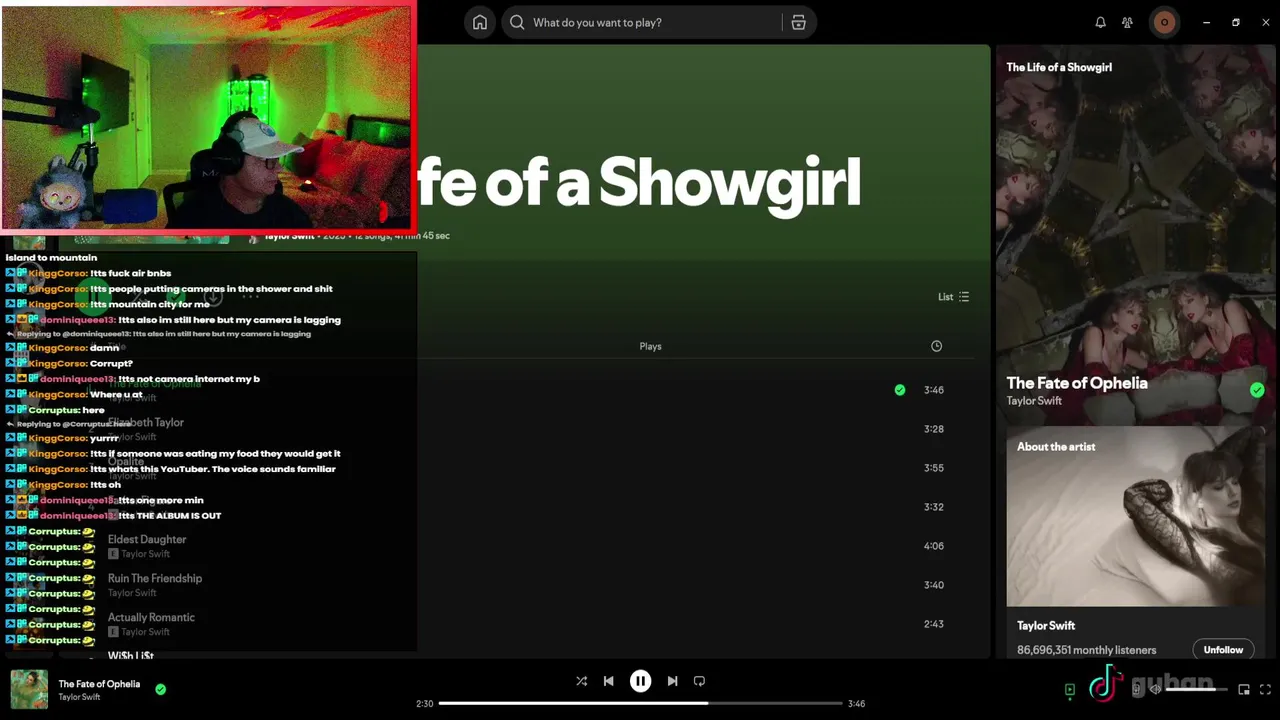Click the 4:06 track duration
Viewport: 1280px width, 720px height.
934,546
